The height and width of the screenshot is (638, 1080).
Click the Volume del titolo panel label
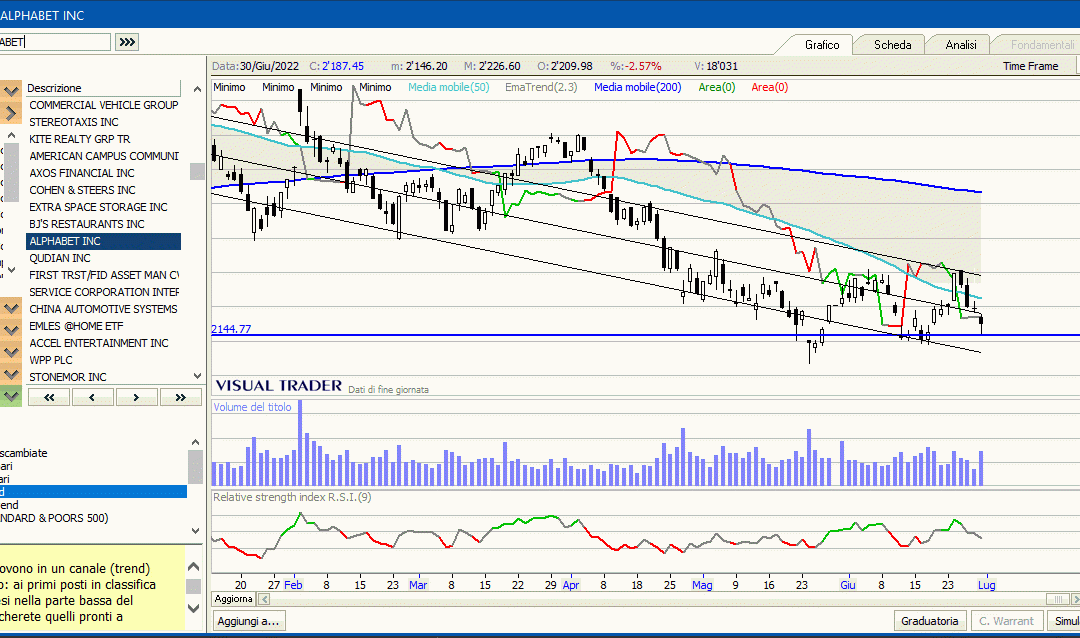click(x=252, y=407)
